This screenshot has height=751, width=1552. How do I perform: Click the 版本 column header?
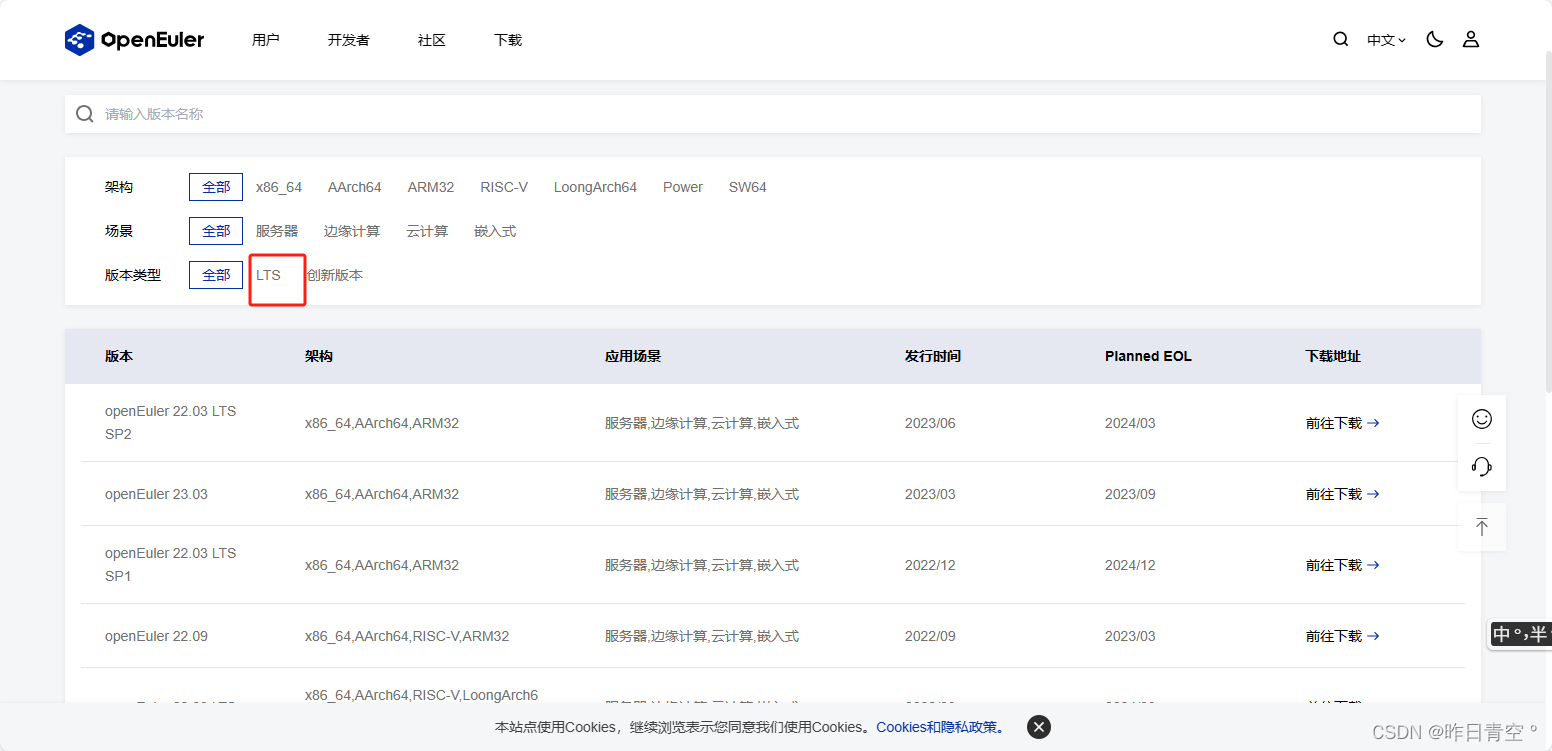click(119, 356)
